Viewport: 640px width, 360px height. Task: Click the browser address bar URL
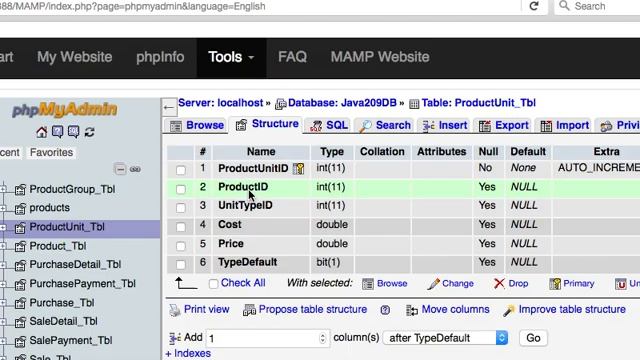tap(133, 7)
